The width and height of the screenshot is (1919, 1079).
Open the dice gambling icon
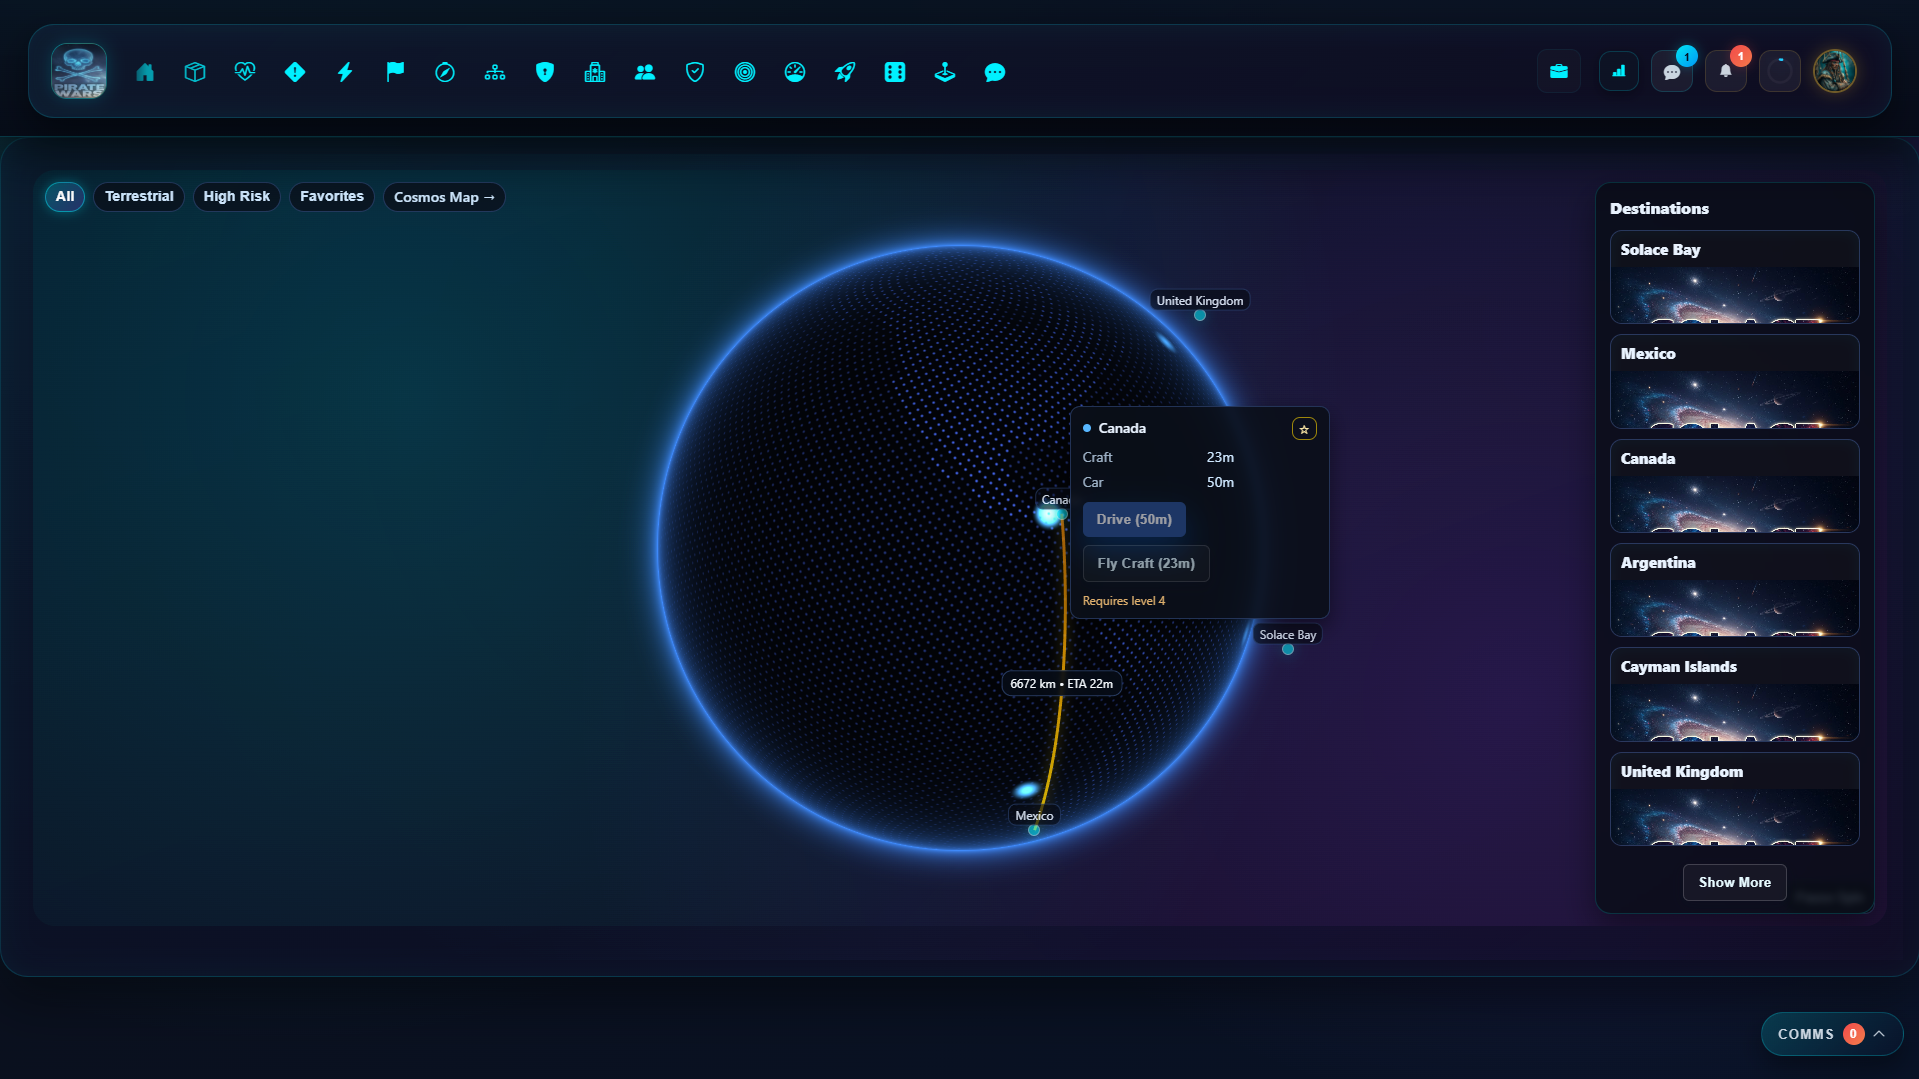895,72
